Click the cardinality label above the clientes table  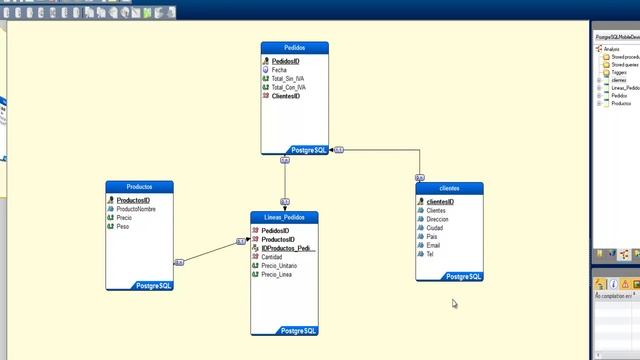click(420, 178)
